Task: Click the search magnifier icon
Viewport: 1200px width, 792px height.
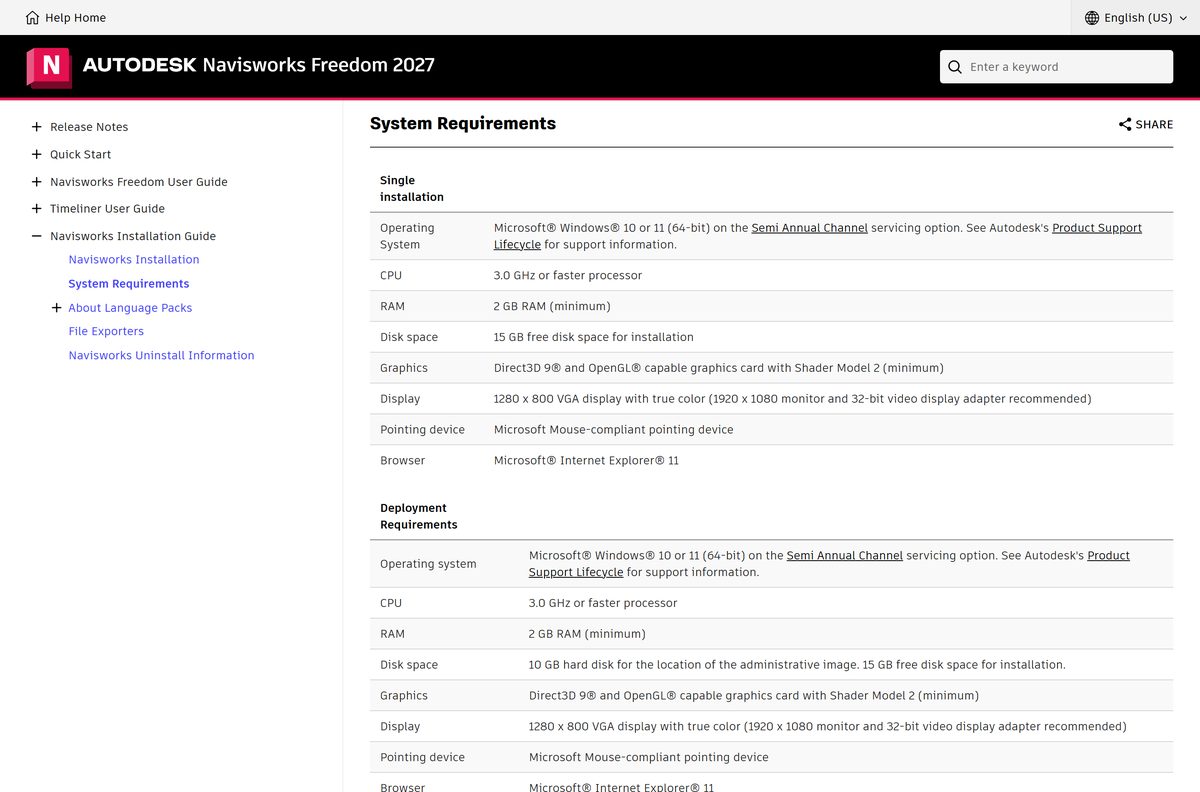Action: 955,67
